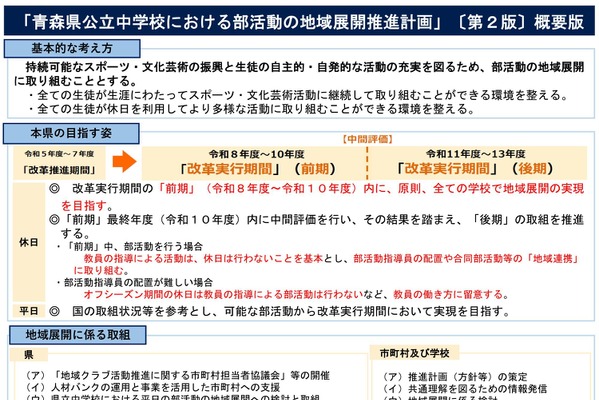This screenshot has width=599, height=400.
Task: Click the 「改革実行期間」(後期) heading
Action: 475,168
